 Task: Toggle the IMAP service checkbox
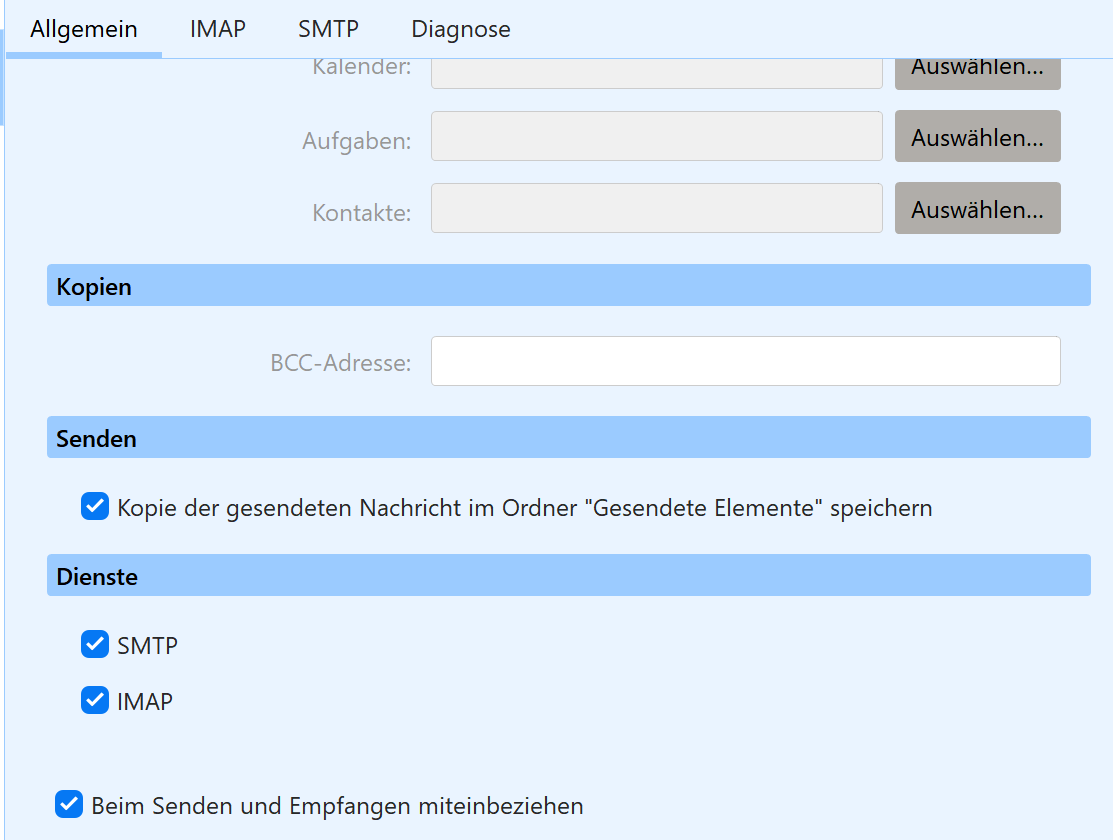click(x=95, y=701)
